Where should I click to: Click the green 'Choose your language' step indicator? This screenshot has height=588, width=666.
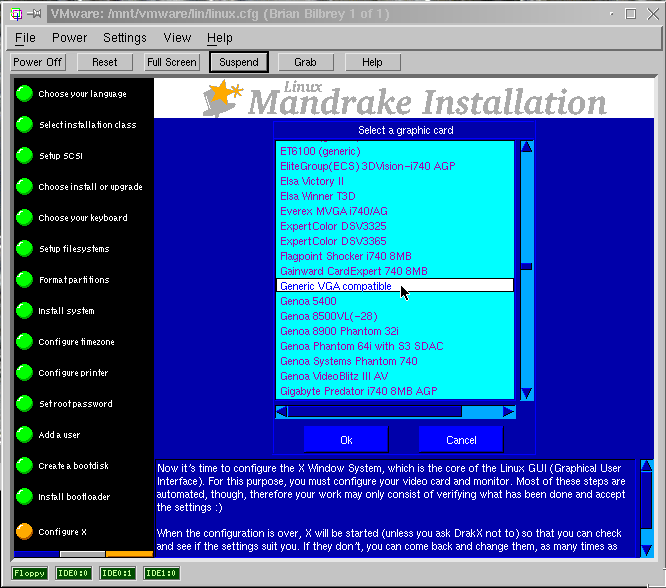click(x=24, y=94)
